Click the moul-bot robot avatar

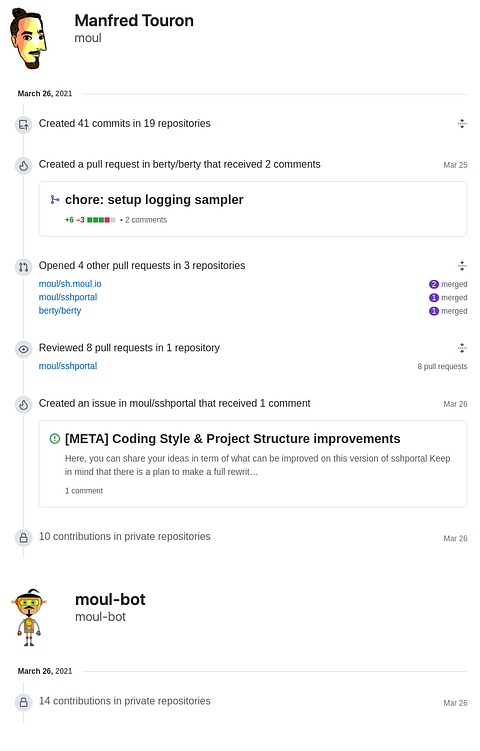point(29,617)
